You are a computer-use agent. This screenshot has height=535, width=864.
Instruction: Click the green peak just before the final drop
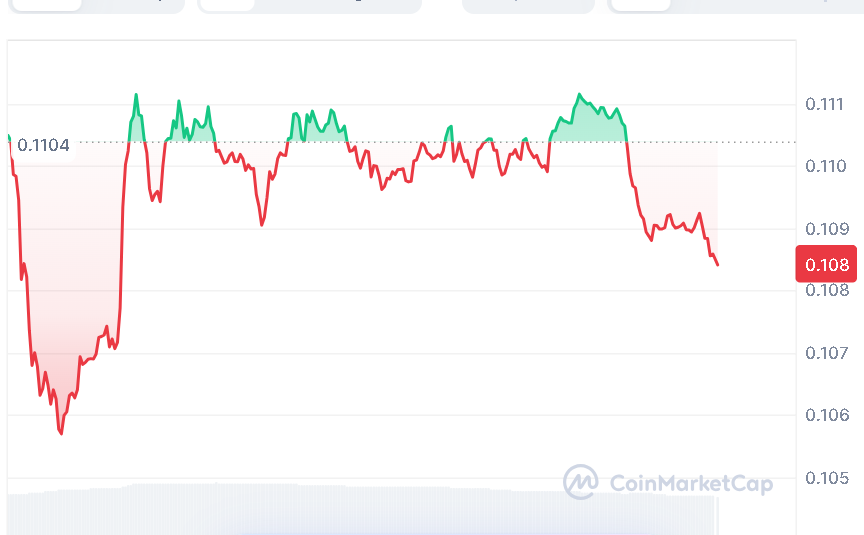pos(579,94)
